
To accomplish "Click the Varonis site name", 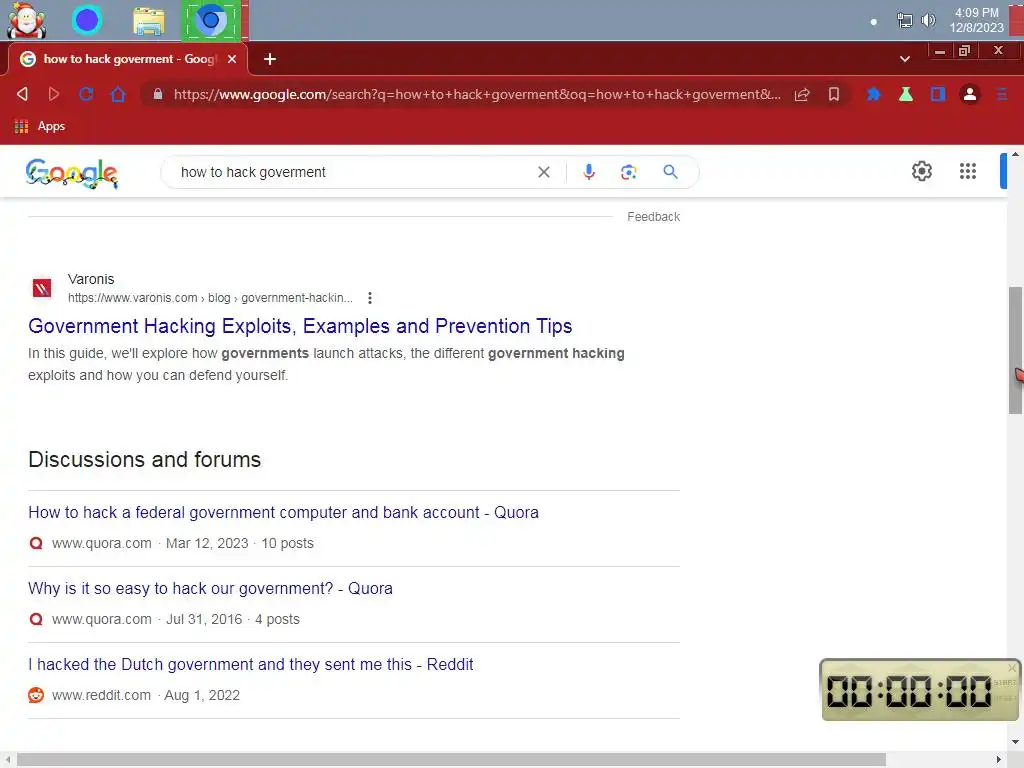I will tap(91, 279).
